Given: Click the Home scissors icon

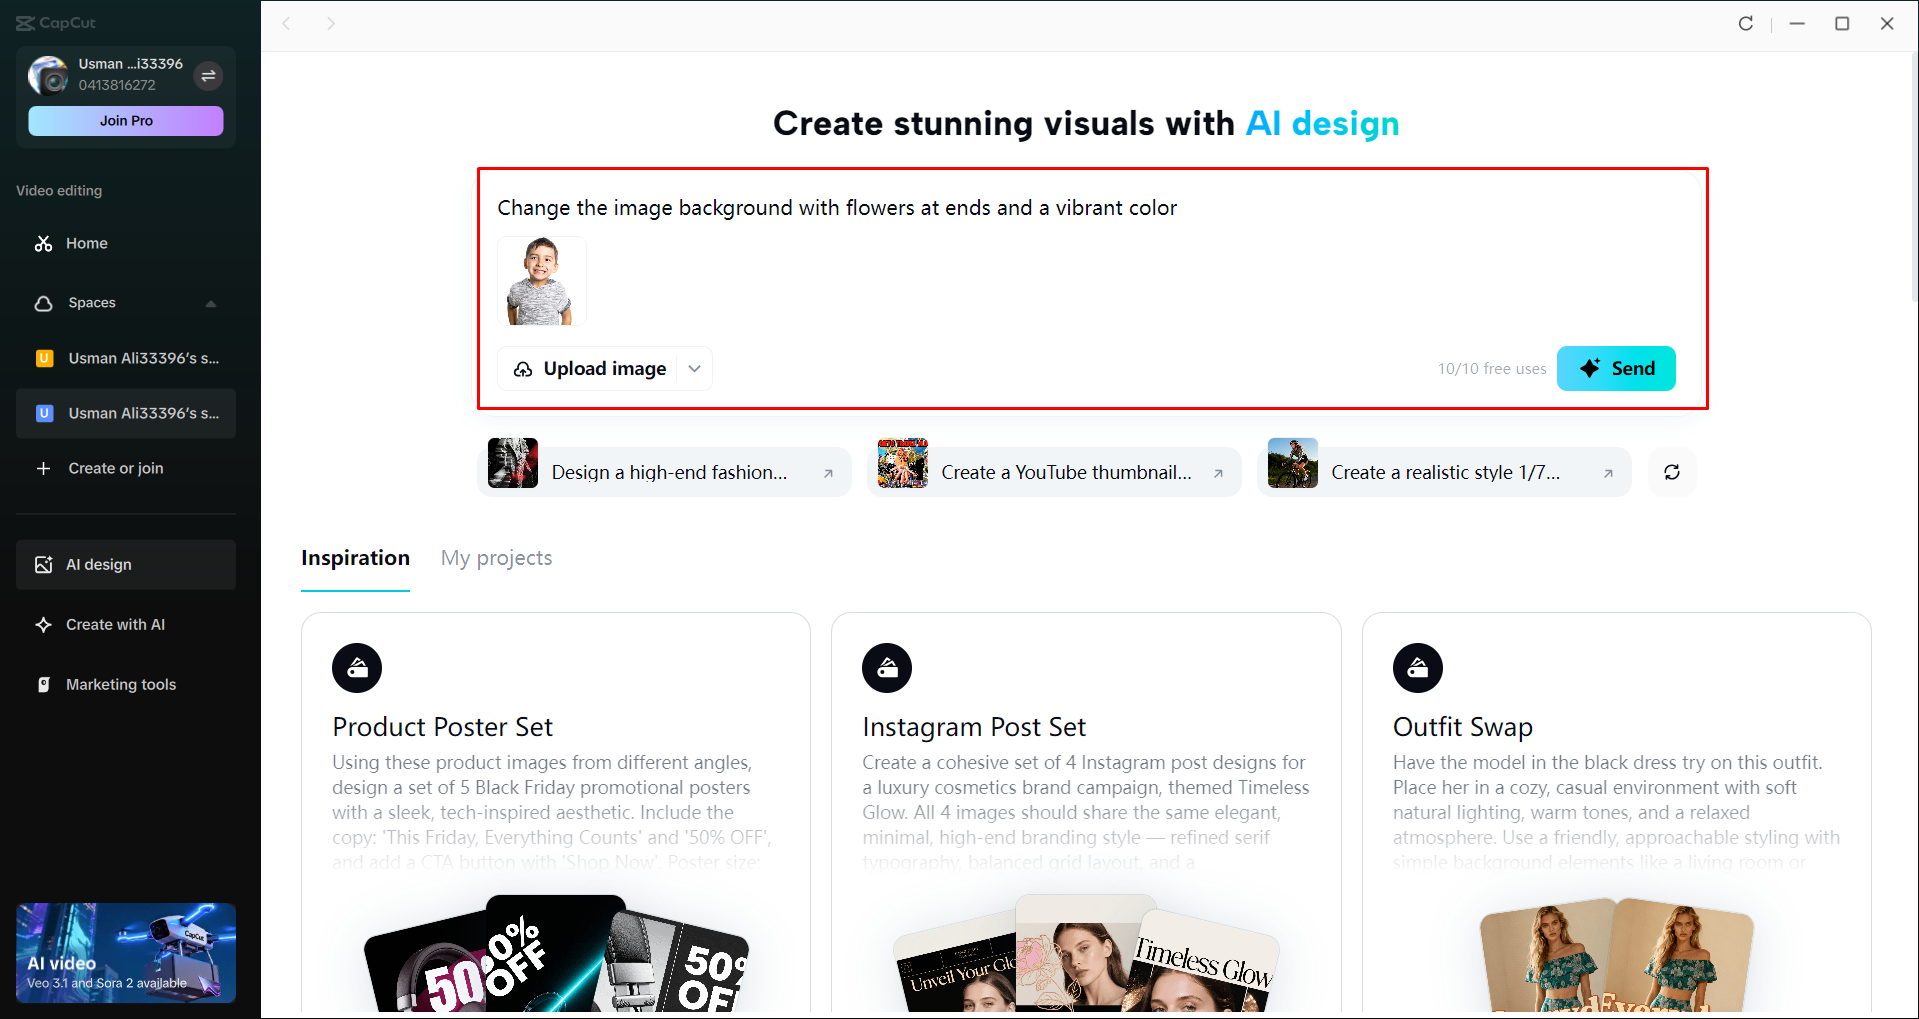Looking at the screenshot, I should [43, 244].
